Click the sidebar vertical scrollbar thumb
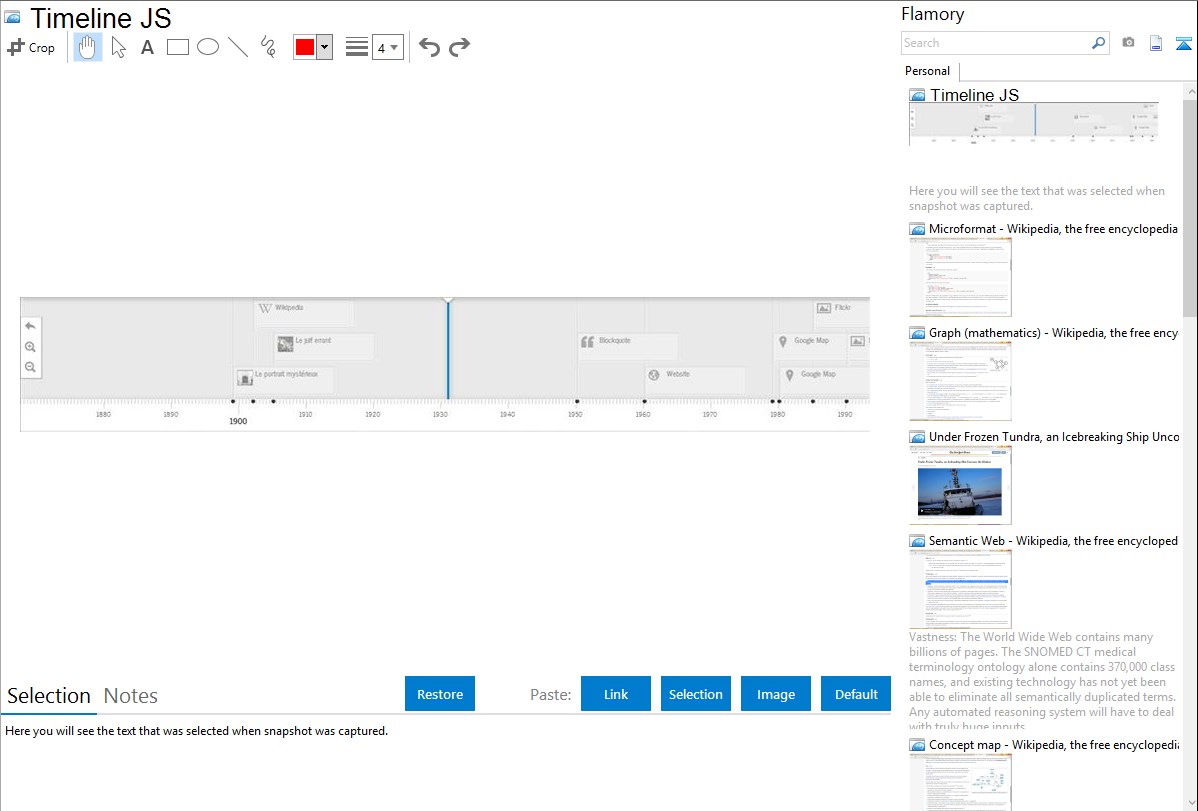 point(1190,208)
